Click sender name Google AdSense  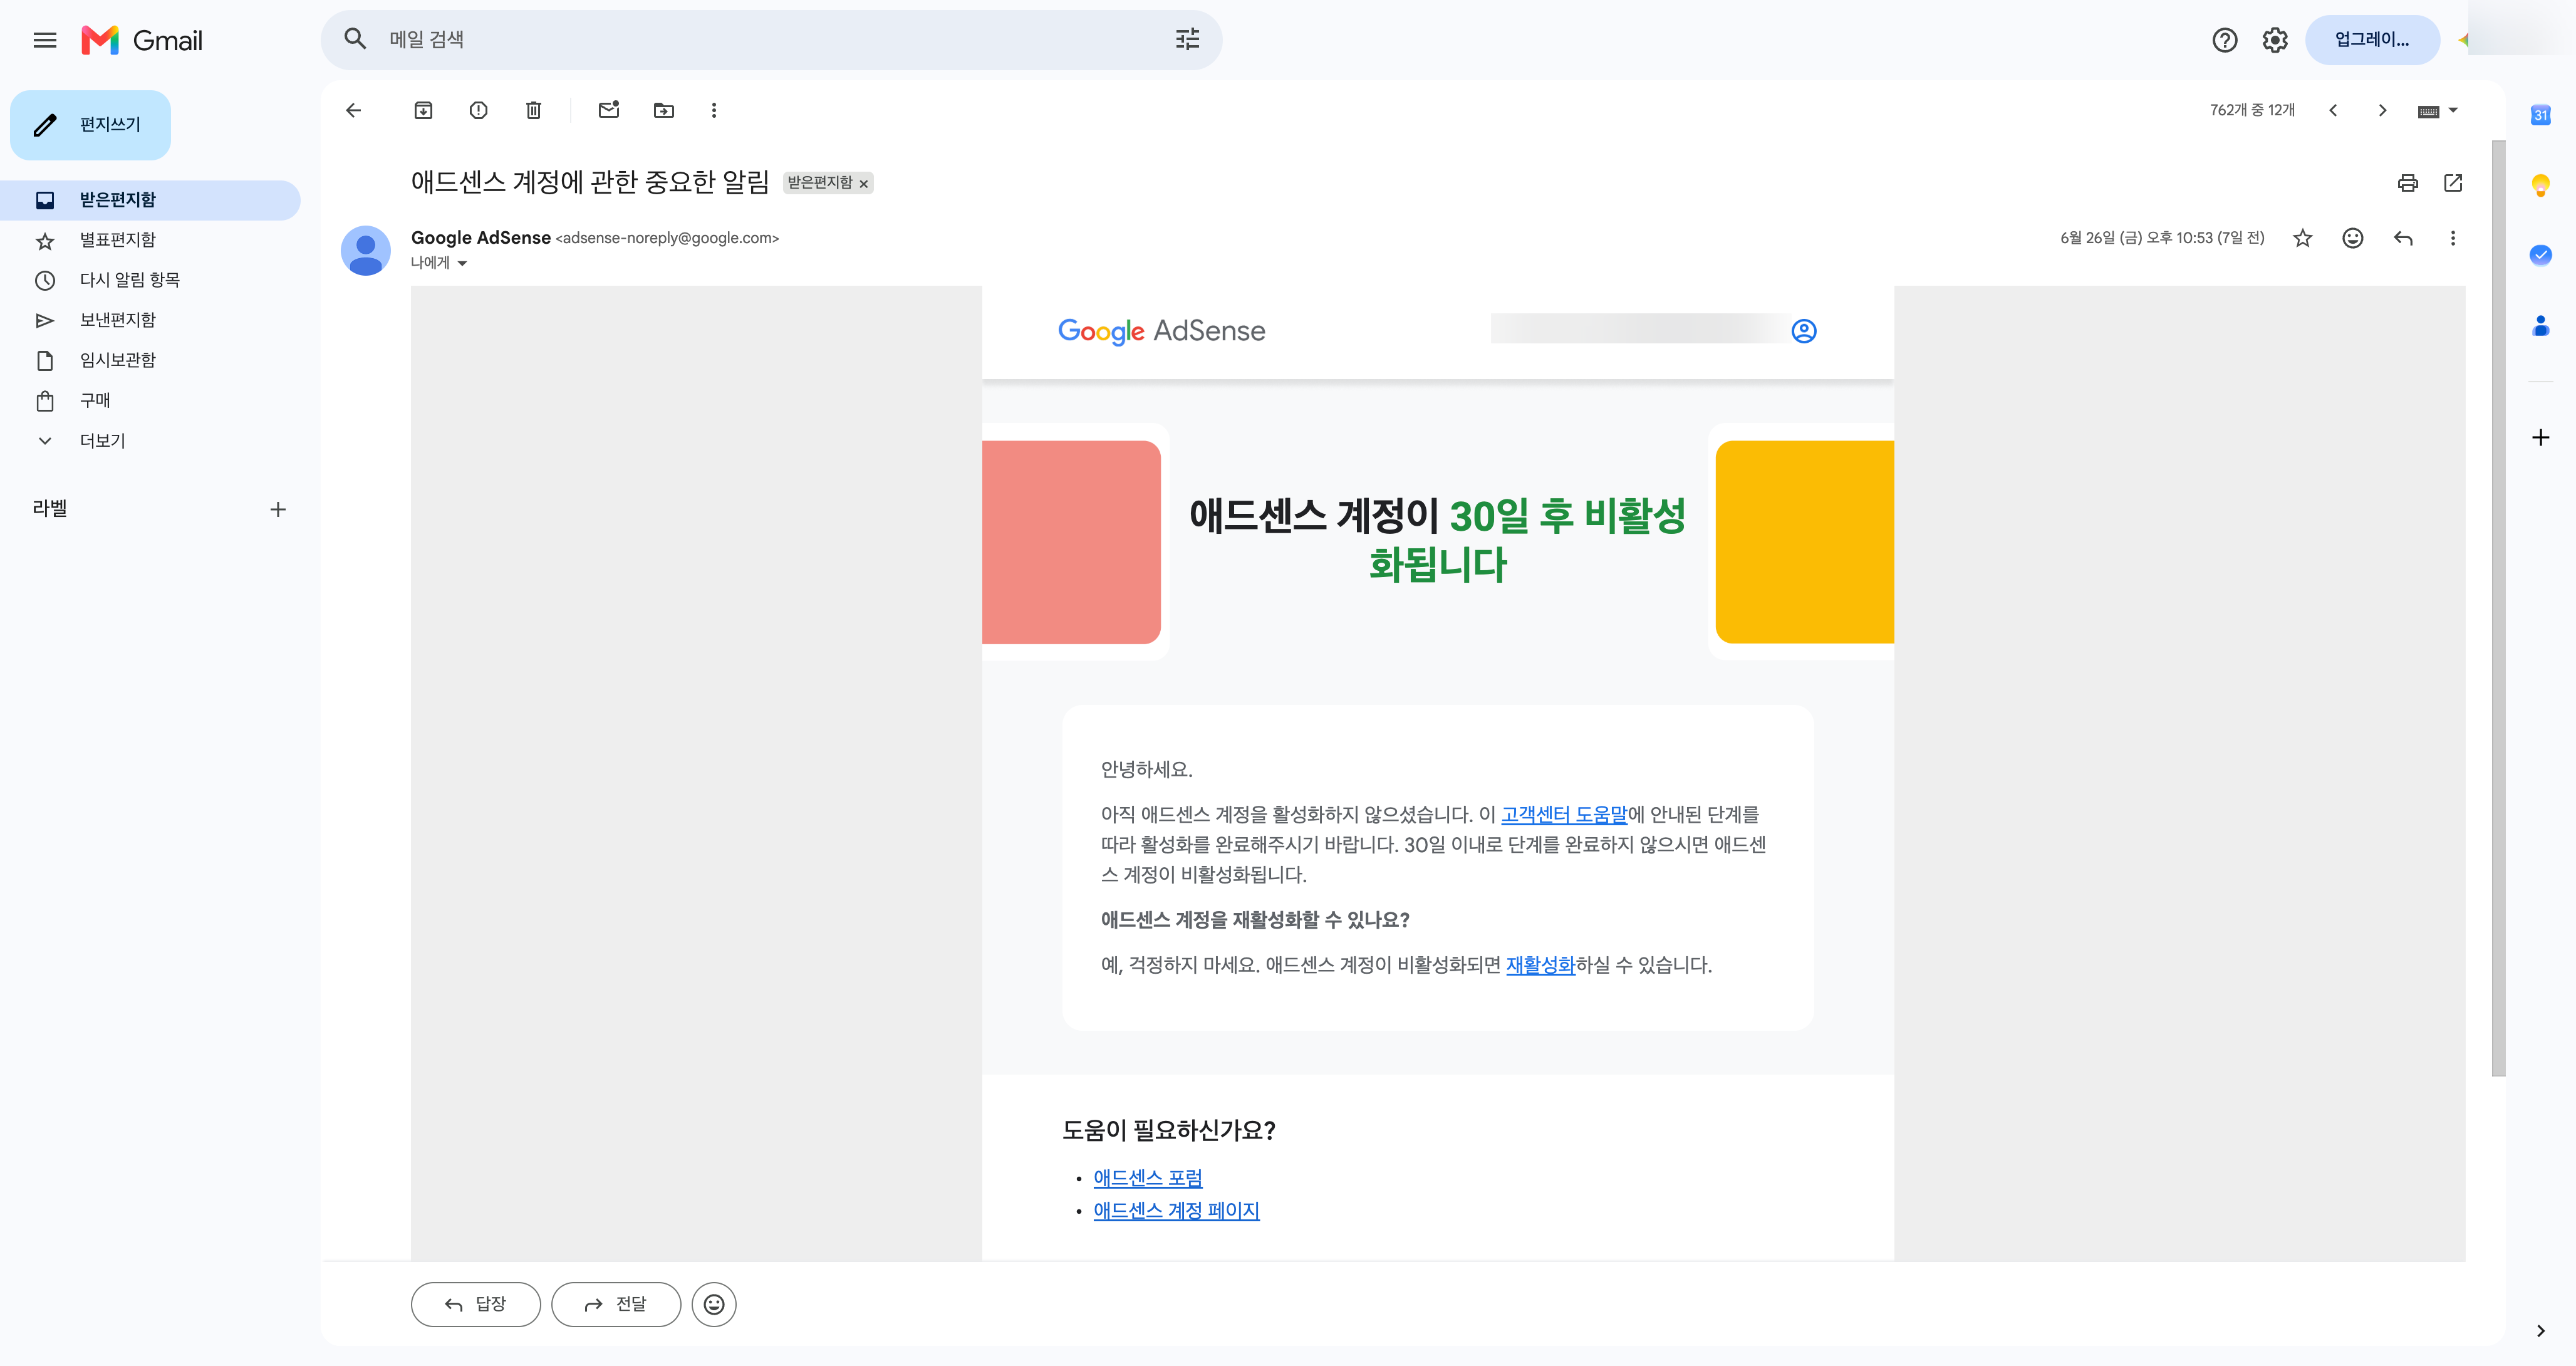[481, 238]
